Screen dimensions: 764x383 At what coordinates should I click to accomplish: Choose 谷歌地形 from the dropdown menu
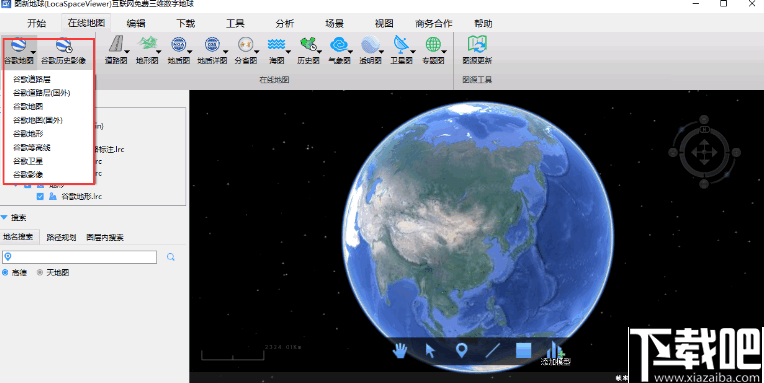pos(28,134)
